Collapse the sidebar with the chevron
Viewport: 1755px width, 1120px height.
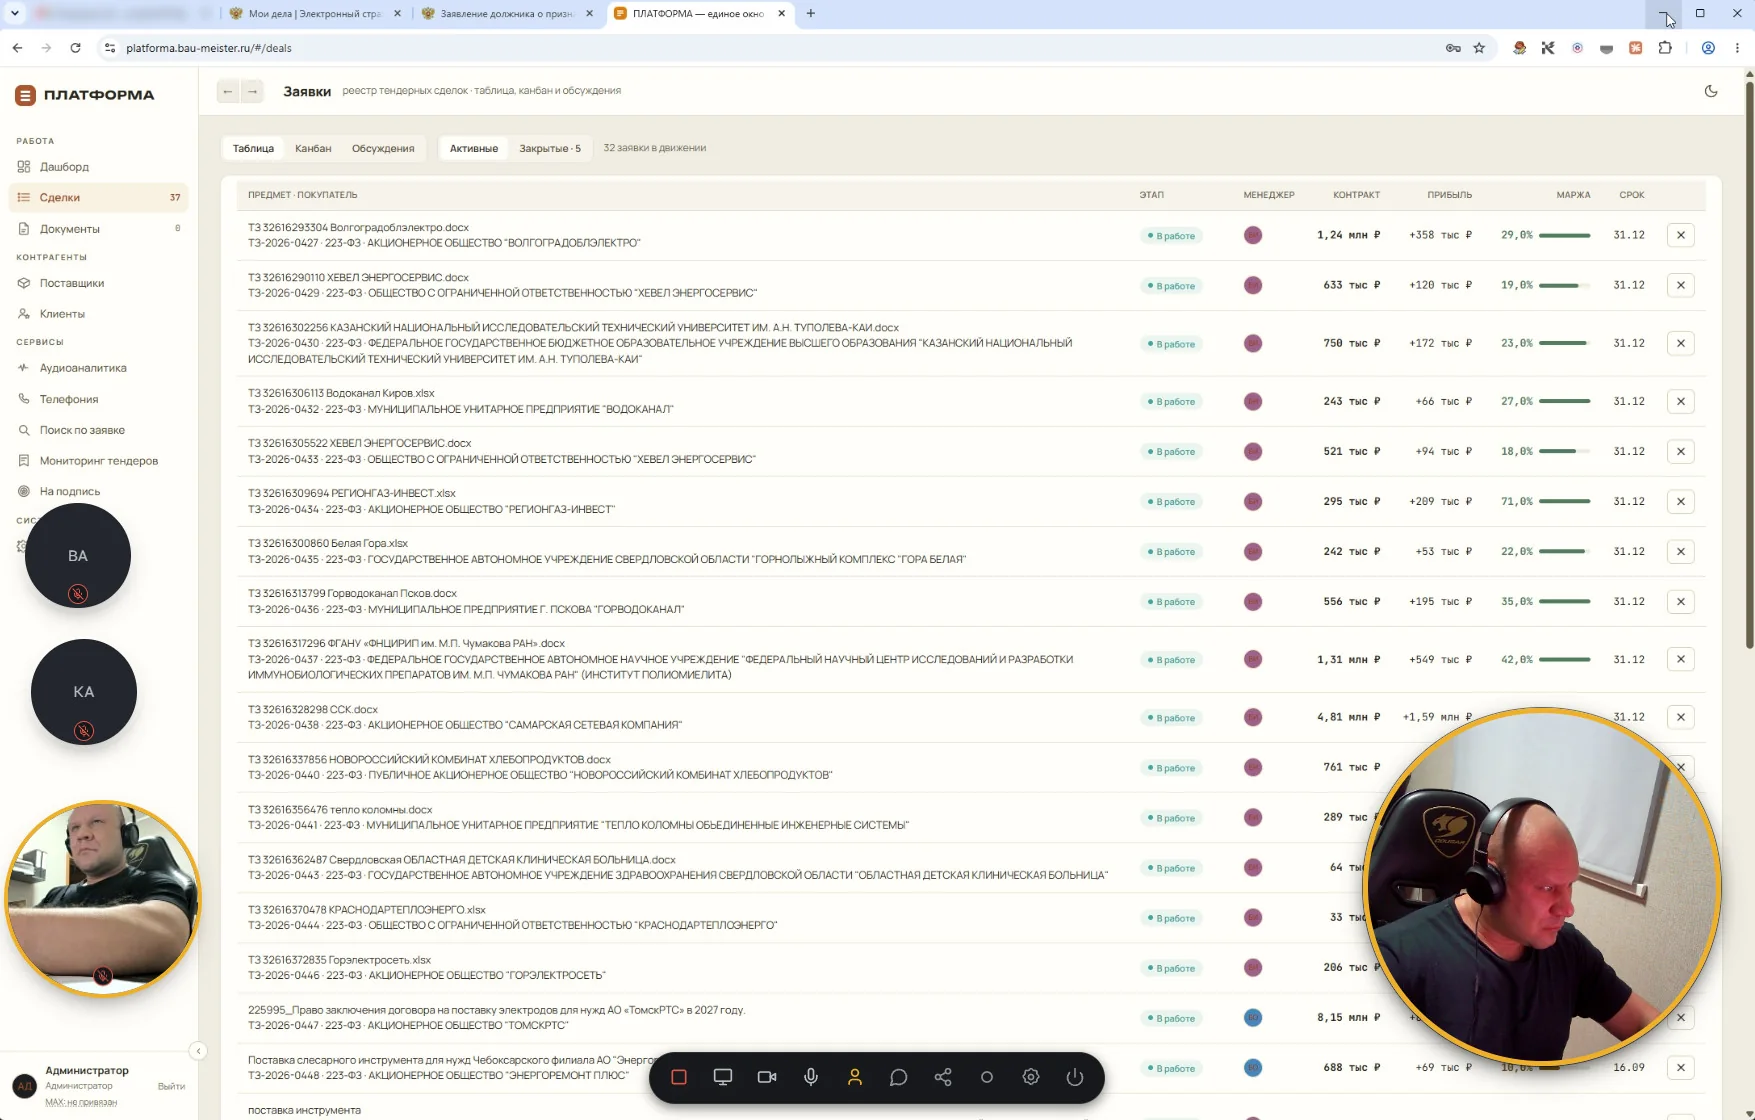tap(198, 1050)
